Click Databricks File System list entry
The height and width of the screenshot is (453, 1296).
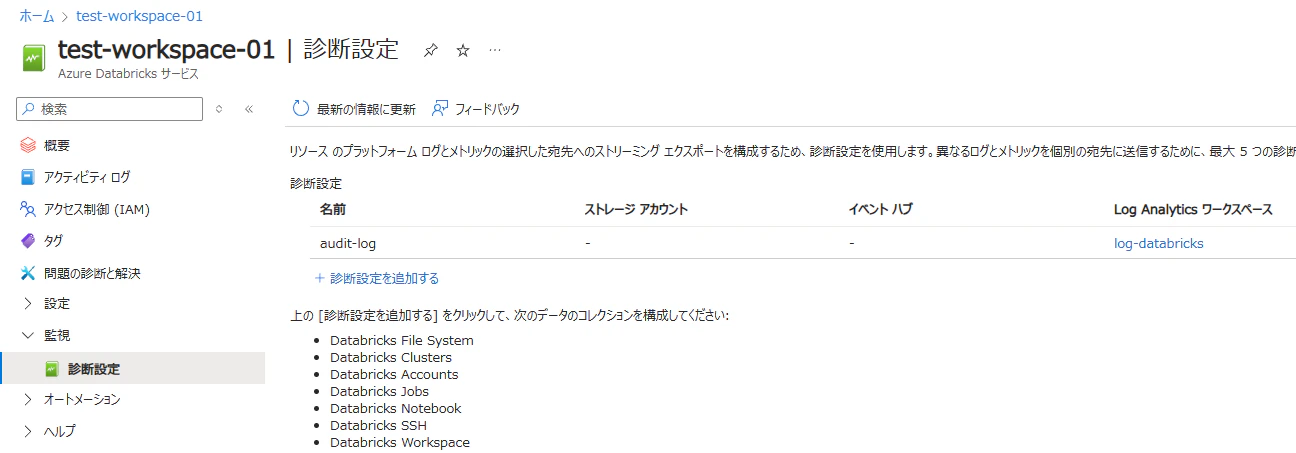click(402, 340)
